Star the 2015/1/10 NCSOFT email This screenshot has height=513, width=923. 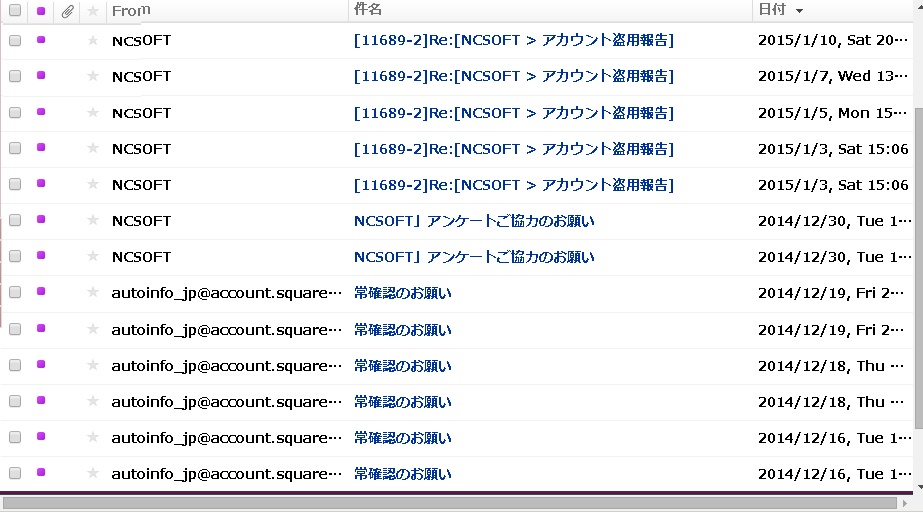93,41
